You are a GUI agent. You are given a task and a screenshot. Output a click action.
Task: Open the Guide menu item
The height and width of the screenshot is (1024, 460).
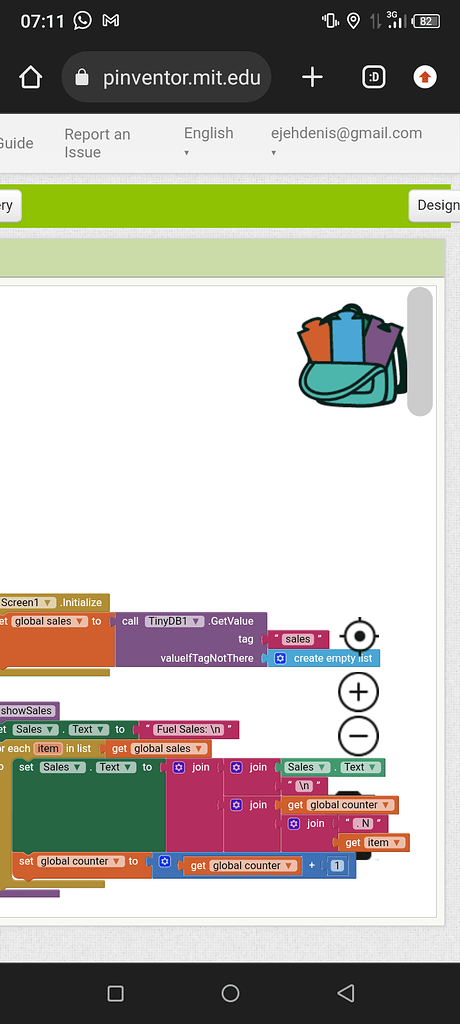coord(16,143)
